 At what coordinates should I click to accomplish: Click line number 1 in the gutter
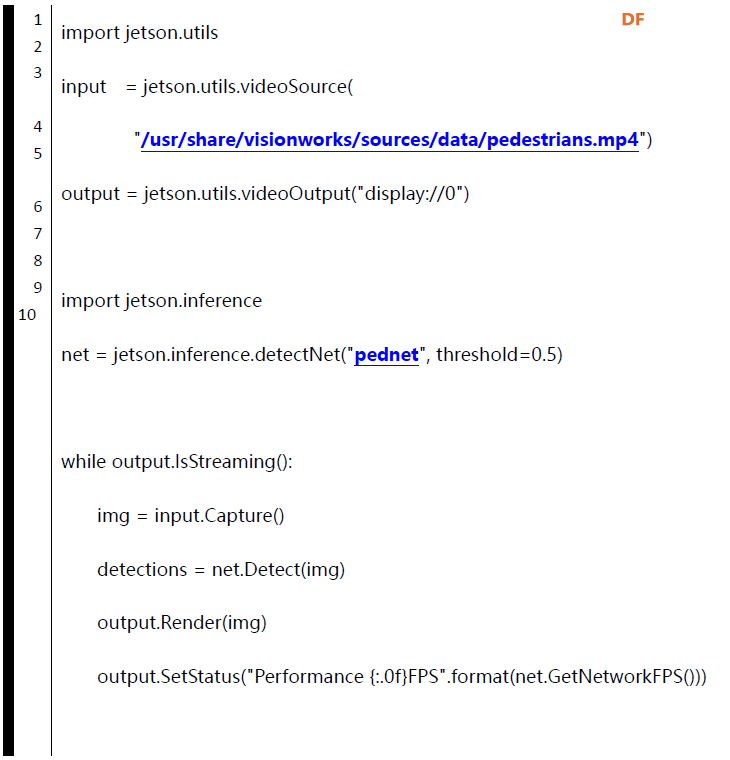tap(38, 20)
